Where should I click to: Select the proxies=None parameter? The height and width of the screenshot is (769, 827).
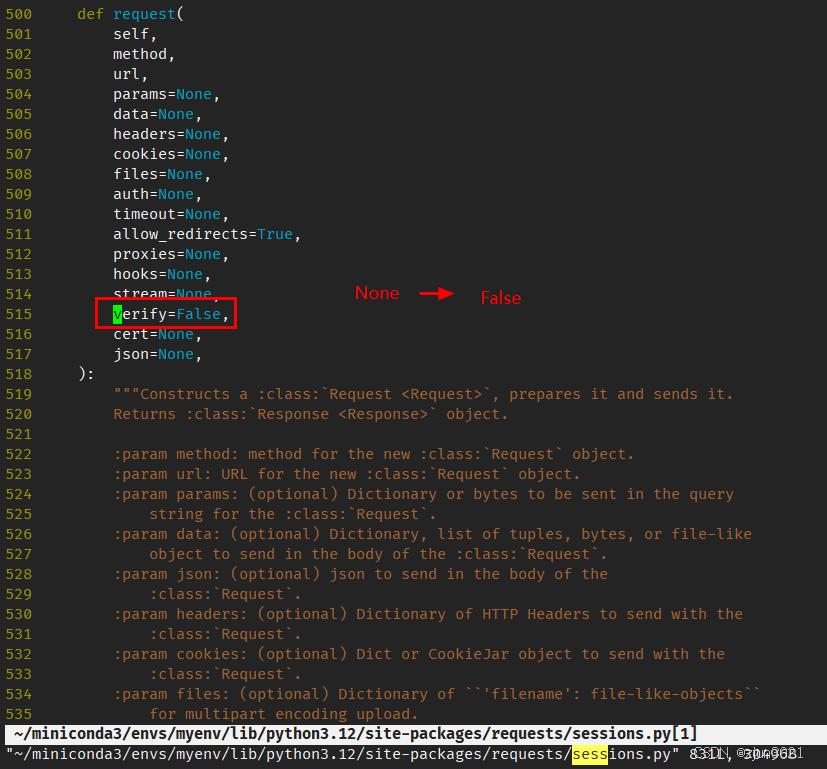coord(167,253)
